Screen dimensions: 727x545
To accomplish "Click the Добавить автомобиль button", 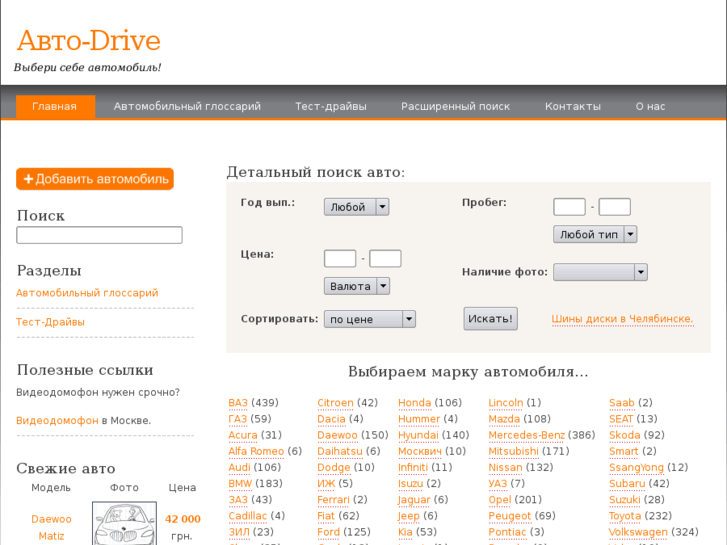I will click(95, 179).
